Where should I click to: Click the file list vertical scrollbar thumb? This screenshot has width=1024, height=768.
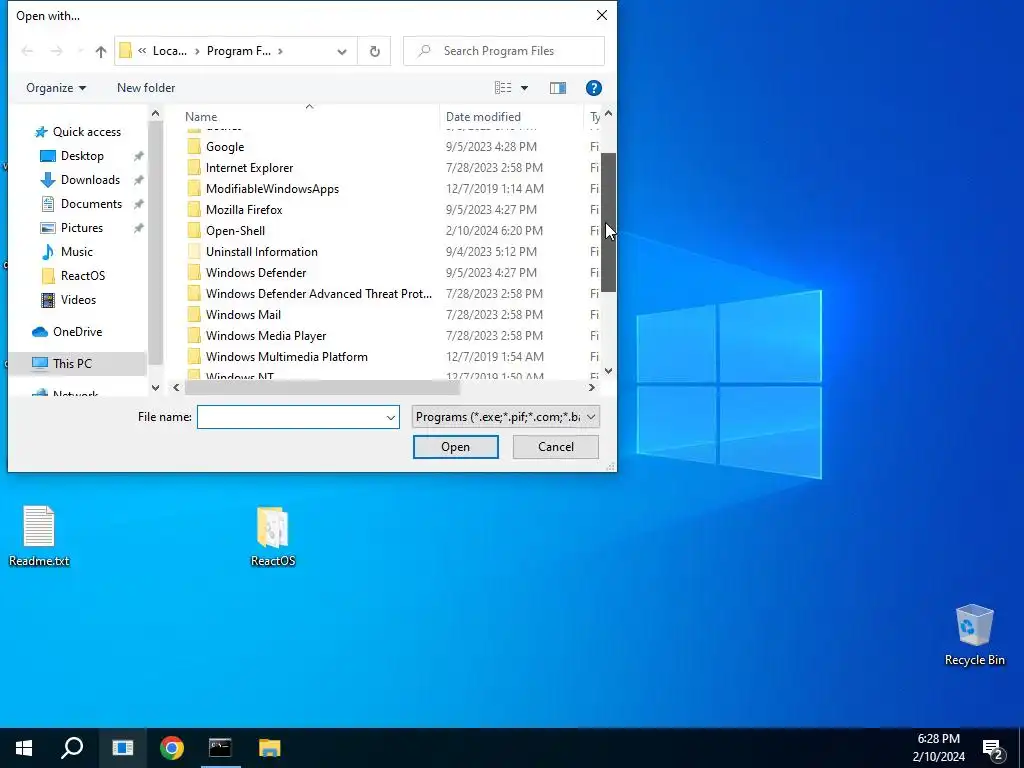(x=608, y=222)
